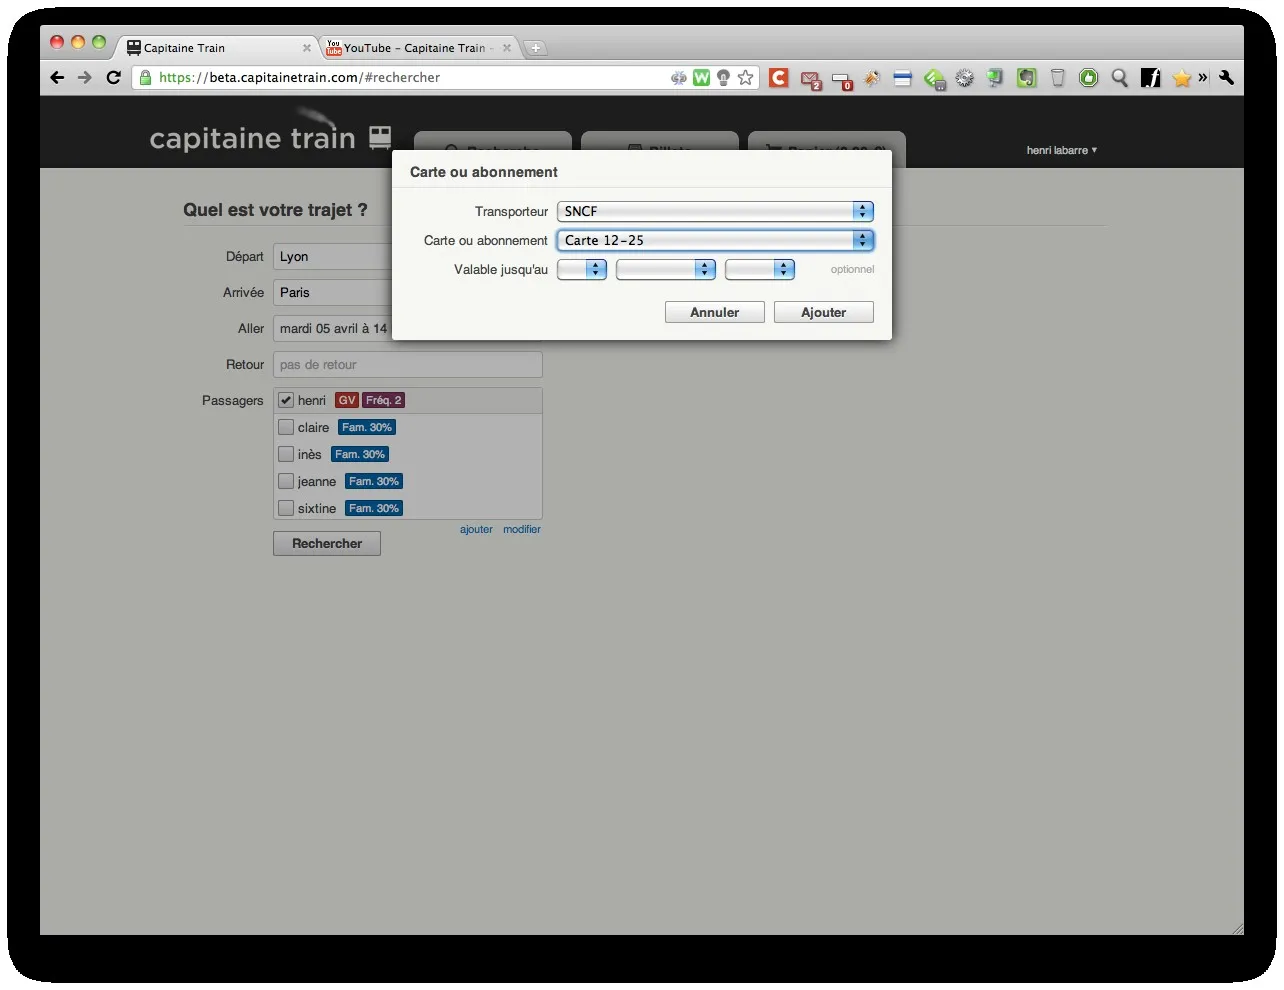Check the claire passenger checkbox
The height and width of the screenshot is (990, 1284).
coord(286,427)
